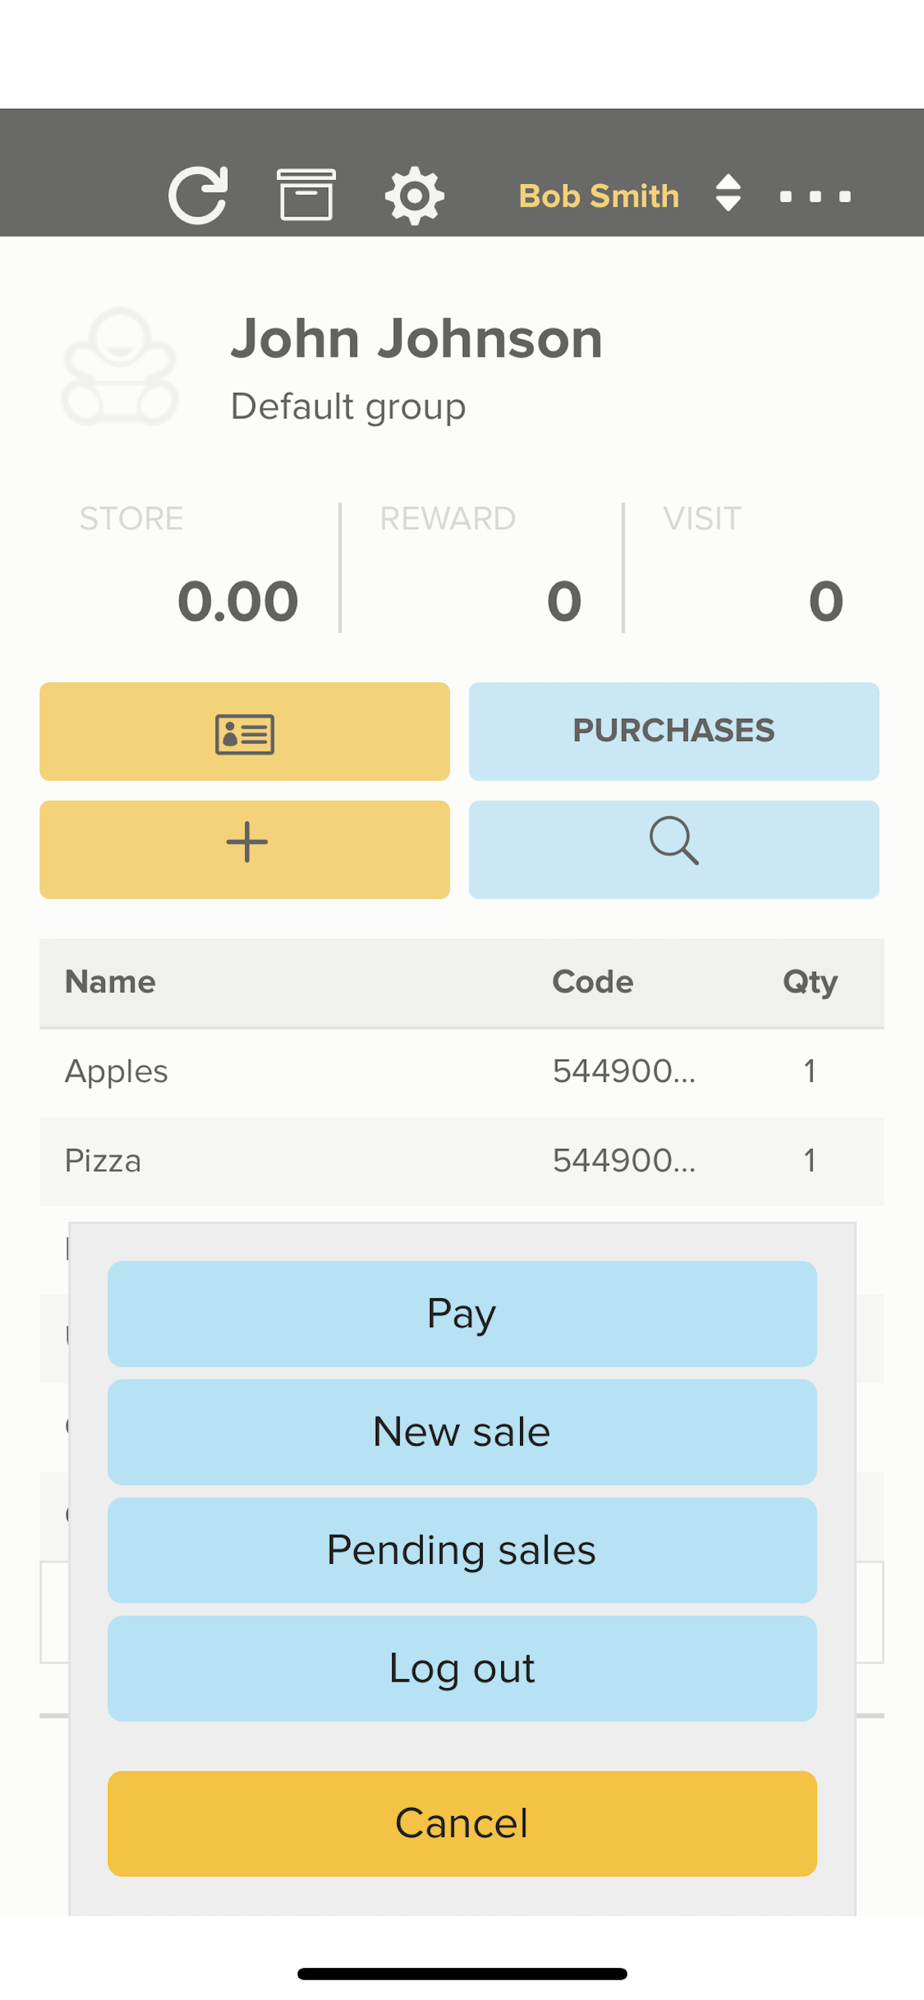The width and height of the screenshot is (924, 2000).
Task: Click the Qty column header
Action: pyautogui.click(x=810, y=982)
